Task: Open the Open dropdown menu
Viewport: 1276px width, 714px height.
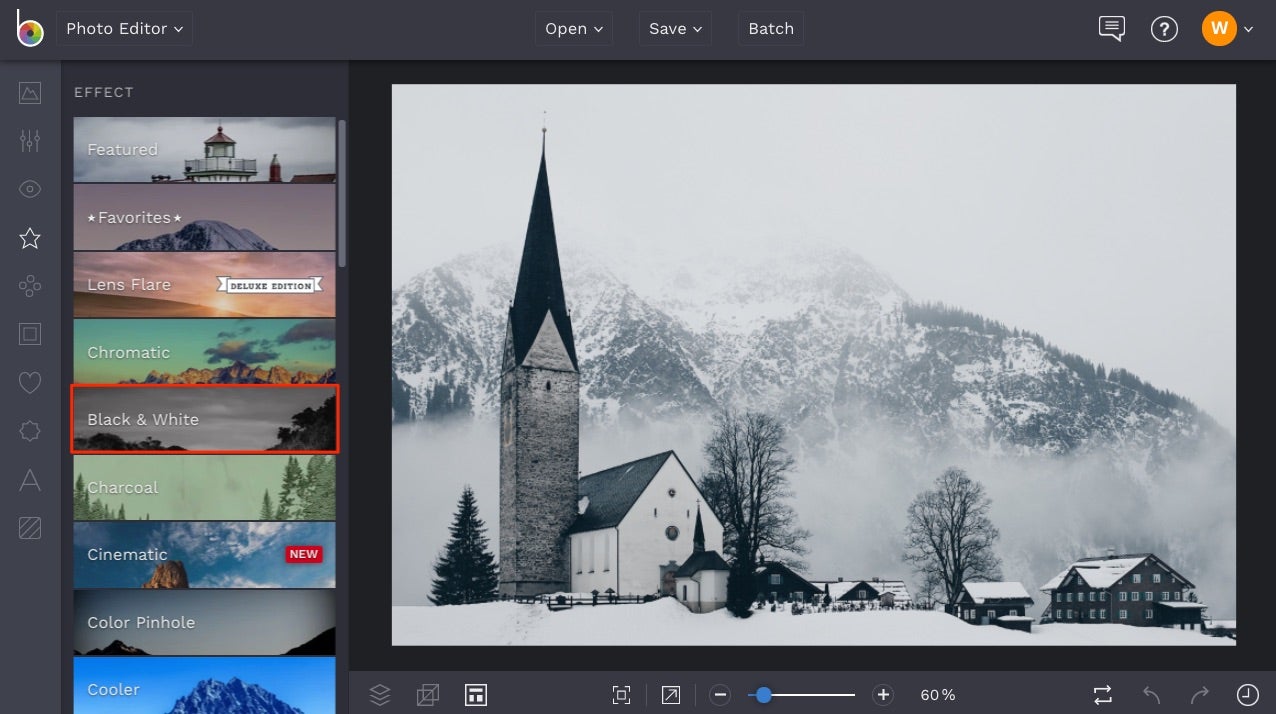Action: 573,28
